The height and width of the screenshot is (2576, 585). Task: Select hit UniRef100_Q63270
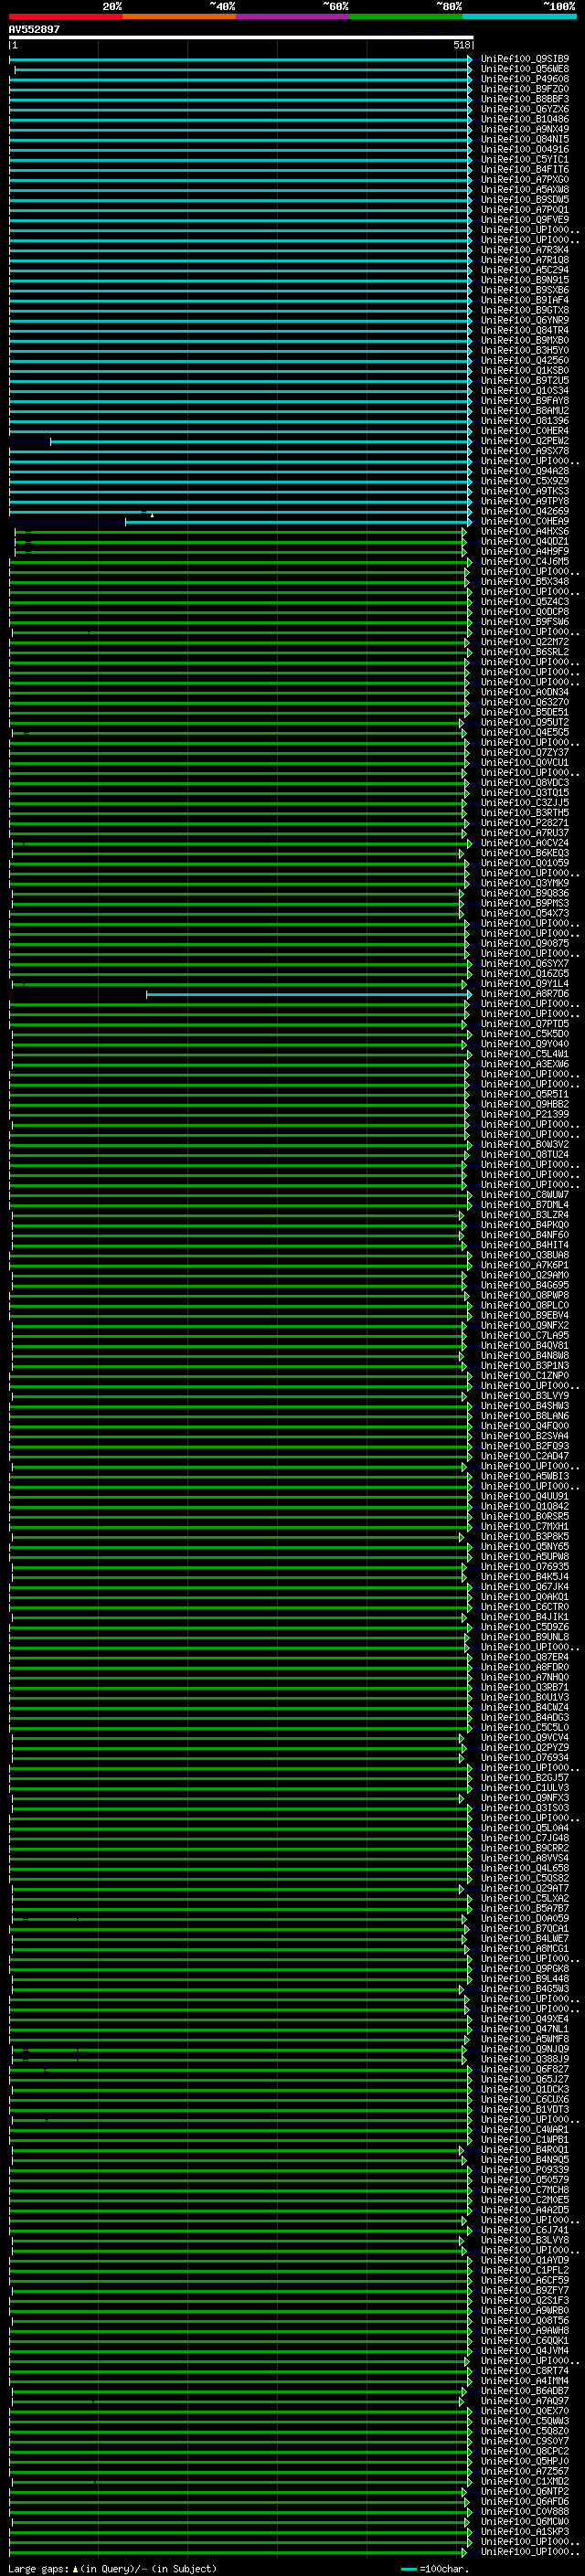[525, 702]
